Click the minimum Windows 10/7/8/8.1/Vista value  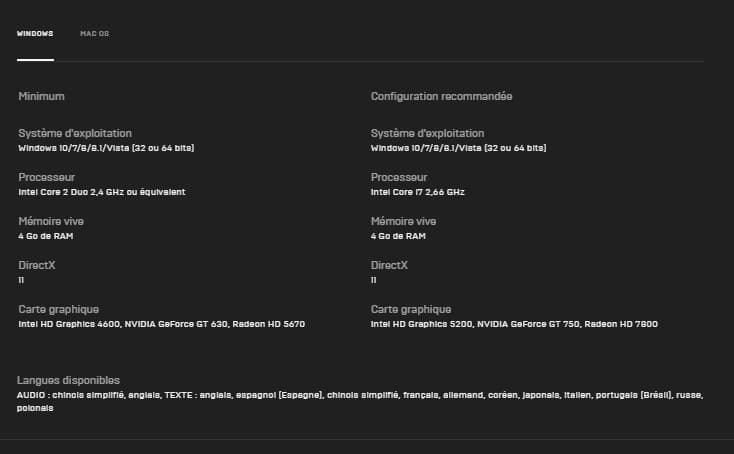point(106,148)
